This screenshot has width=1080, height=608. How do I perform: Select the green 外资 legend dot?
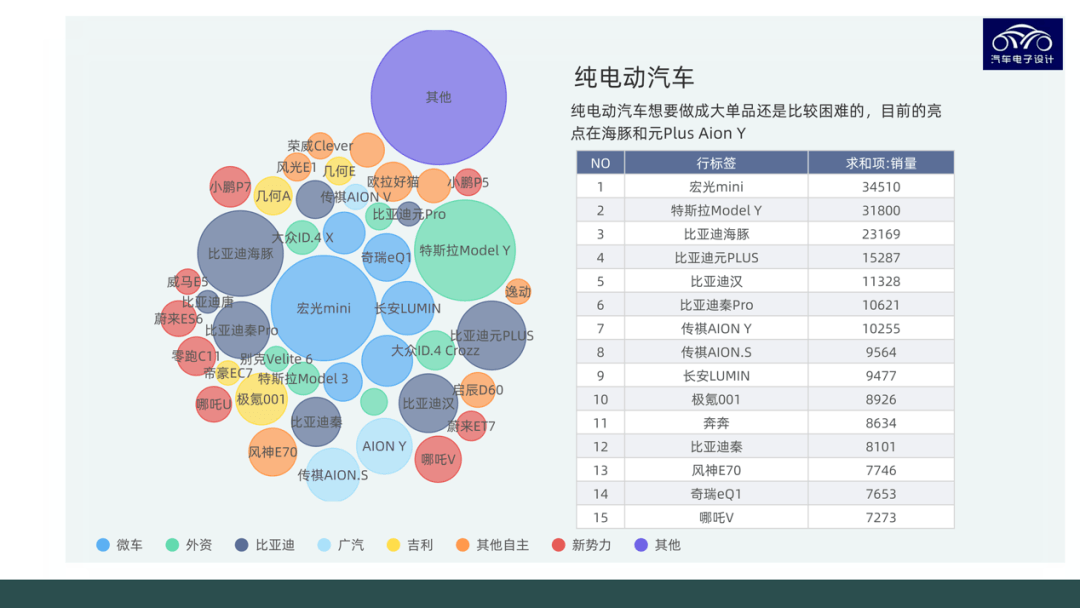coord(172,545)
